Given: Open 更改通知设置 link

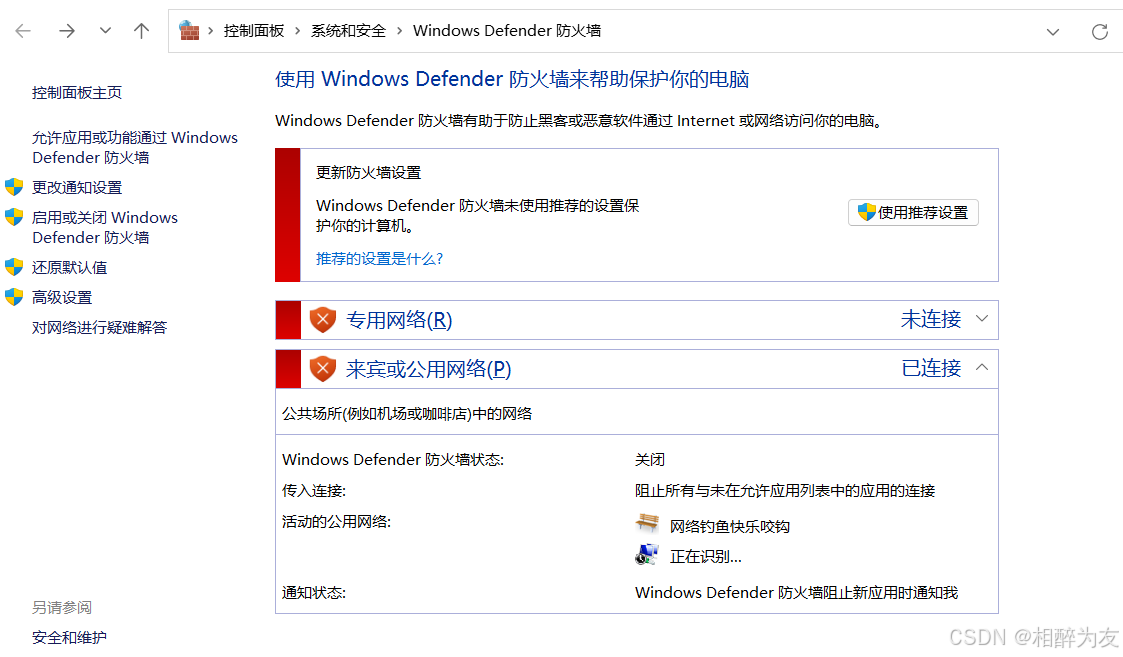Looking at the screenshot, I should click(77, 188).
